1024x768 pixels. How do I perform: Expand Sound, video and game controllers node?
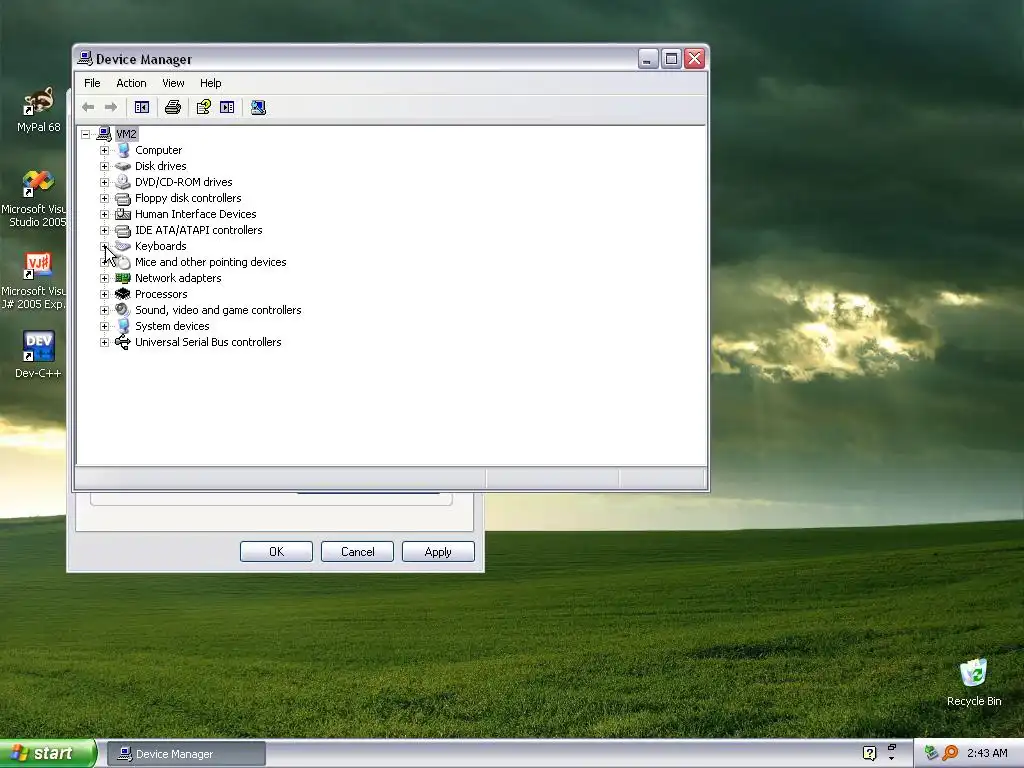104,310
